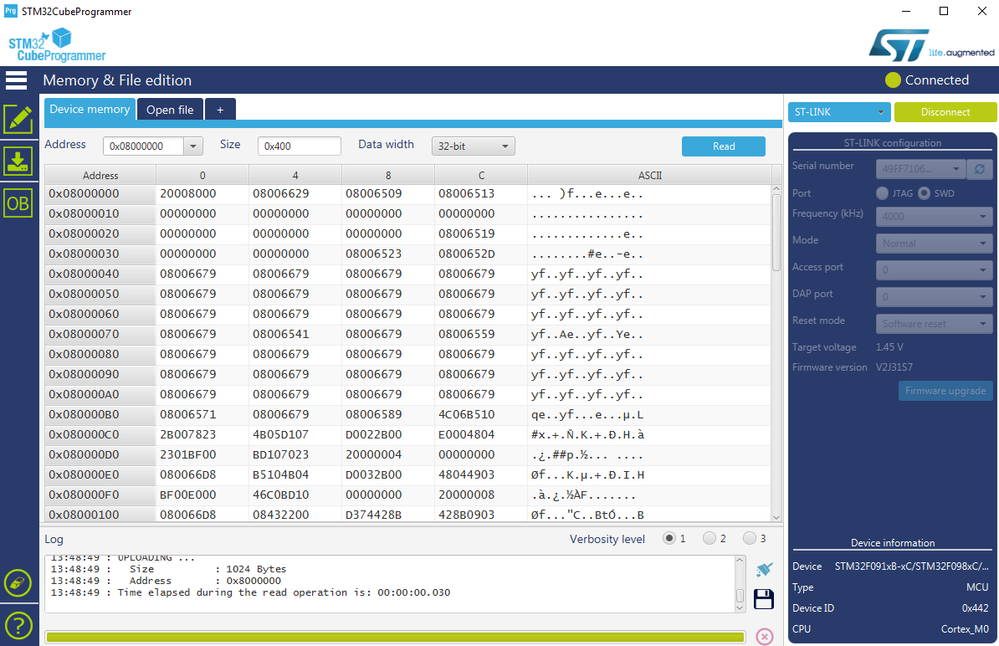This screenshot has width=999, height=646.
Task: Select cell D374428B in row 0x08000100
Action: [388, 514]
